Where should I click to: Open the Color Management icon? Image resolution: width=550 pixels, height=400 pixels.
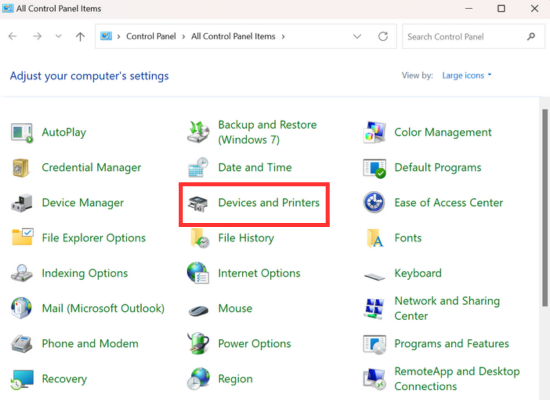pyautogui.click(x=374, y=132)
